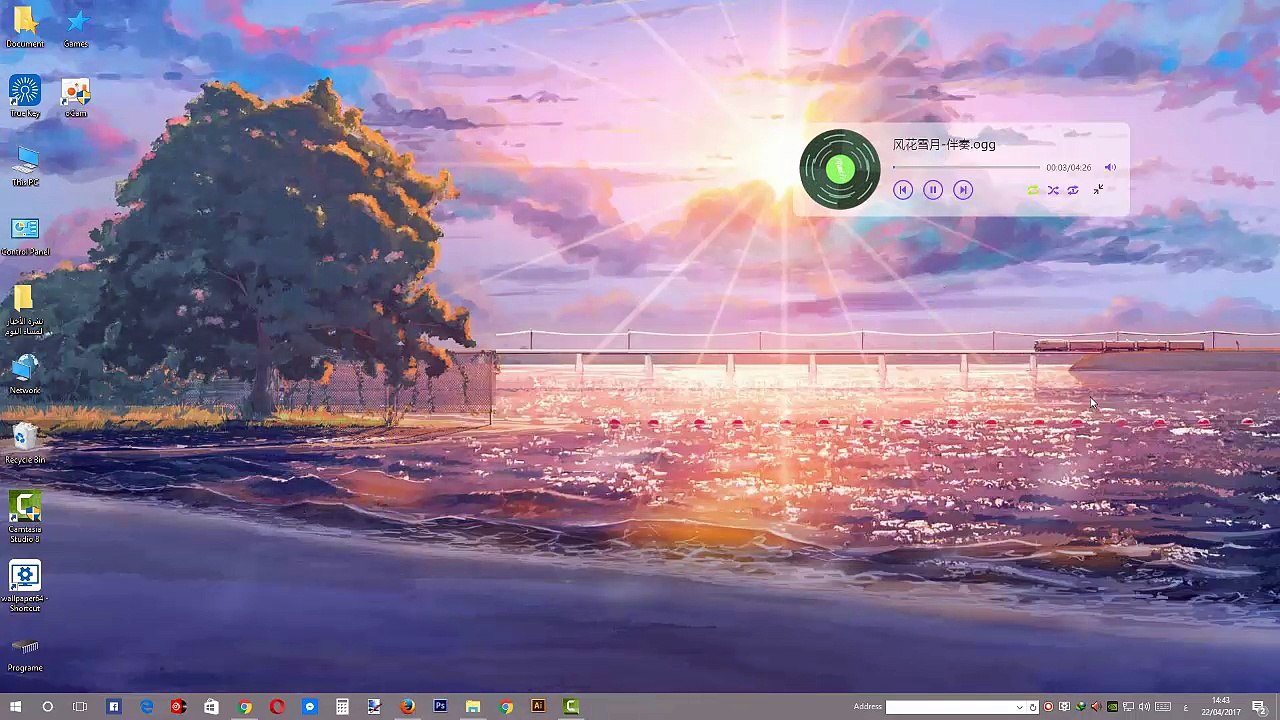Open Adobe Illustrator from taskbar

tap(538, 707)
